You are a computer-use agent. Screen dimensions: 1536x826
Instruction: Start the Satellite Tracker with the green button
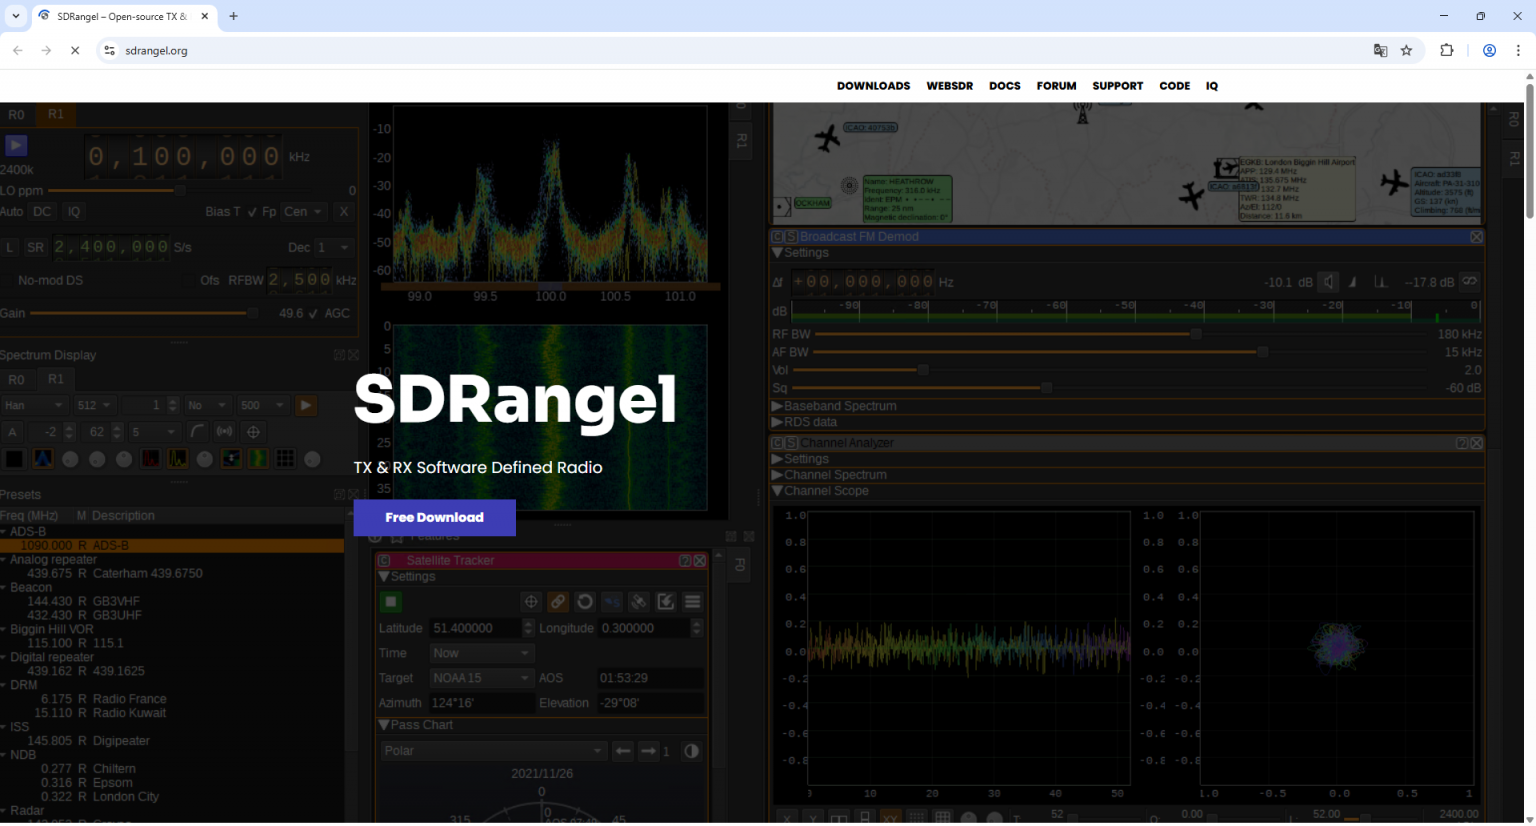tap(390, 601)
